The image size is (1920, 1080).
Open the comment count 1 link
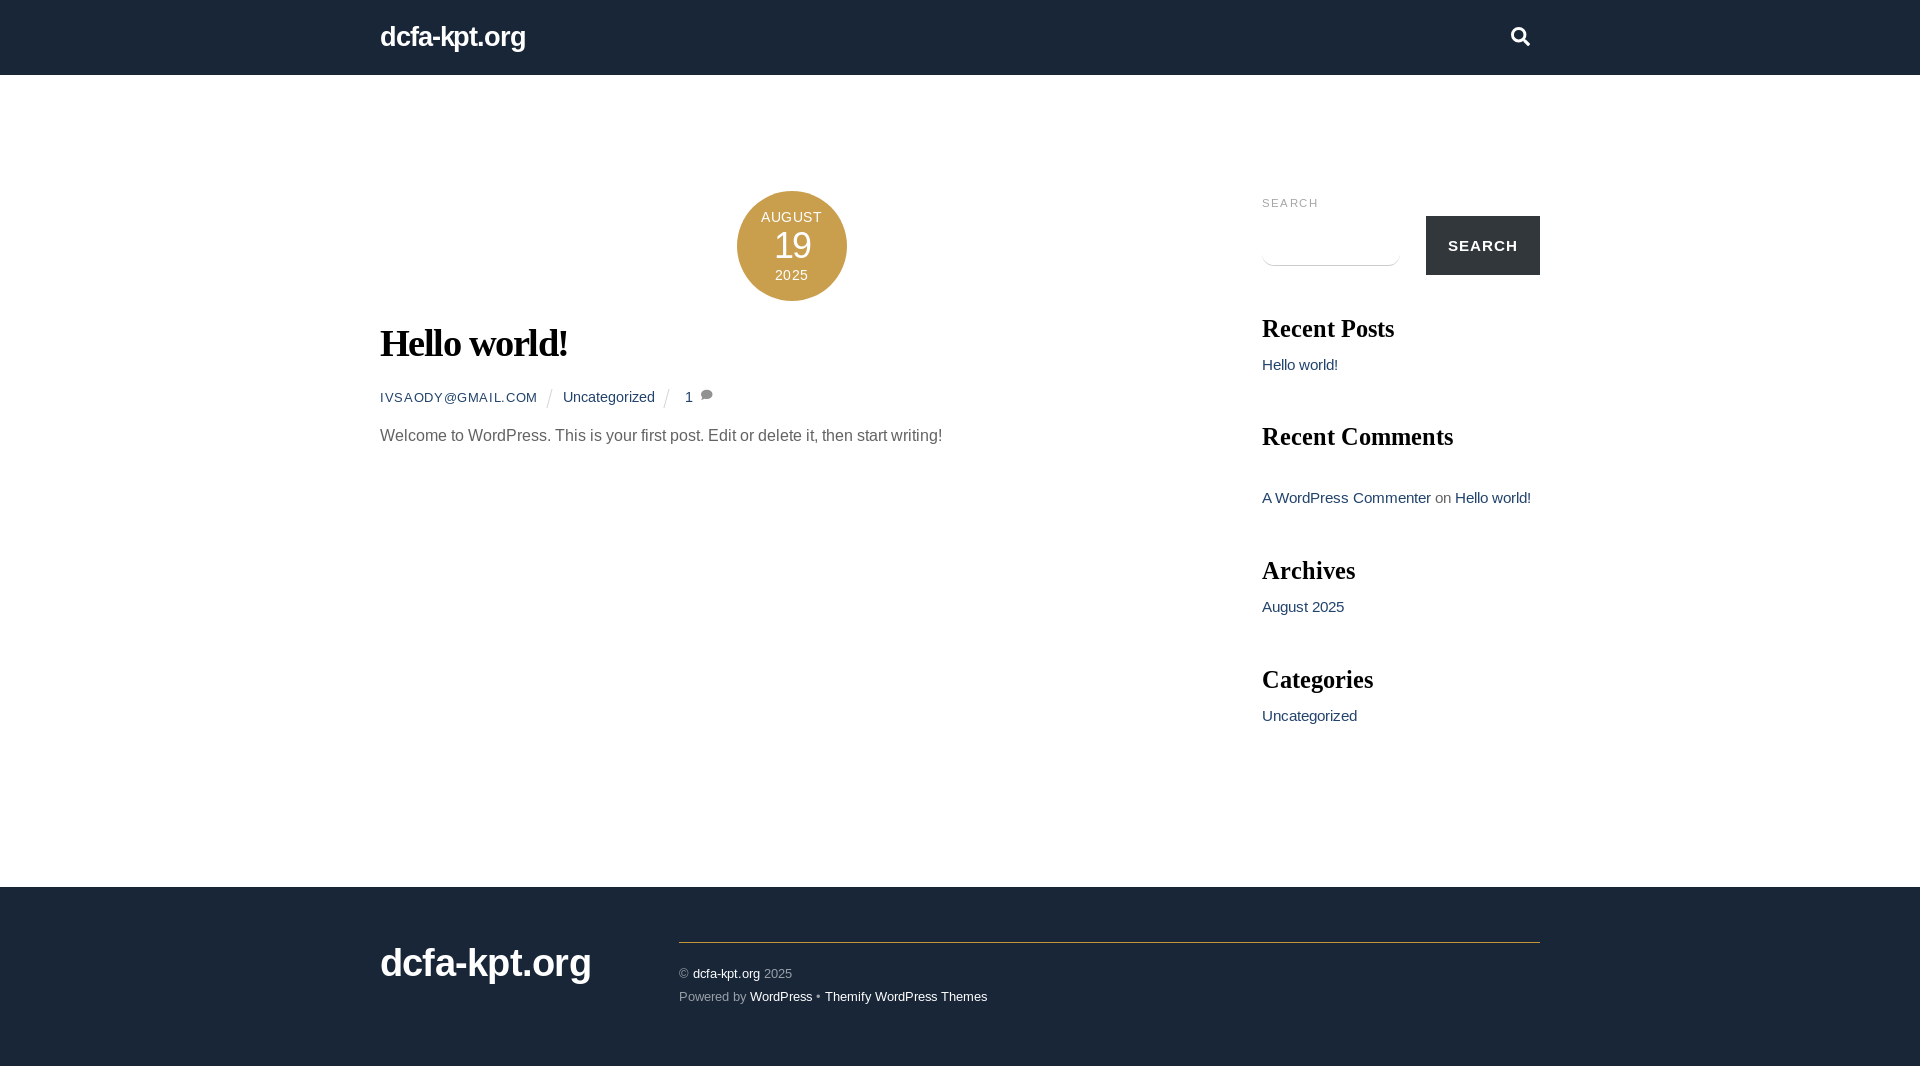click(689, 397)
